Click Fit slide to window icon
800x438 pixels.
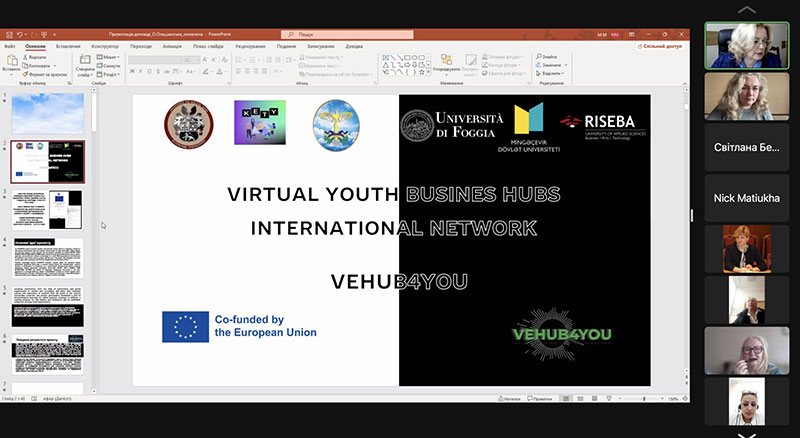[685, 398]
